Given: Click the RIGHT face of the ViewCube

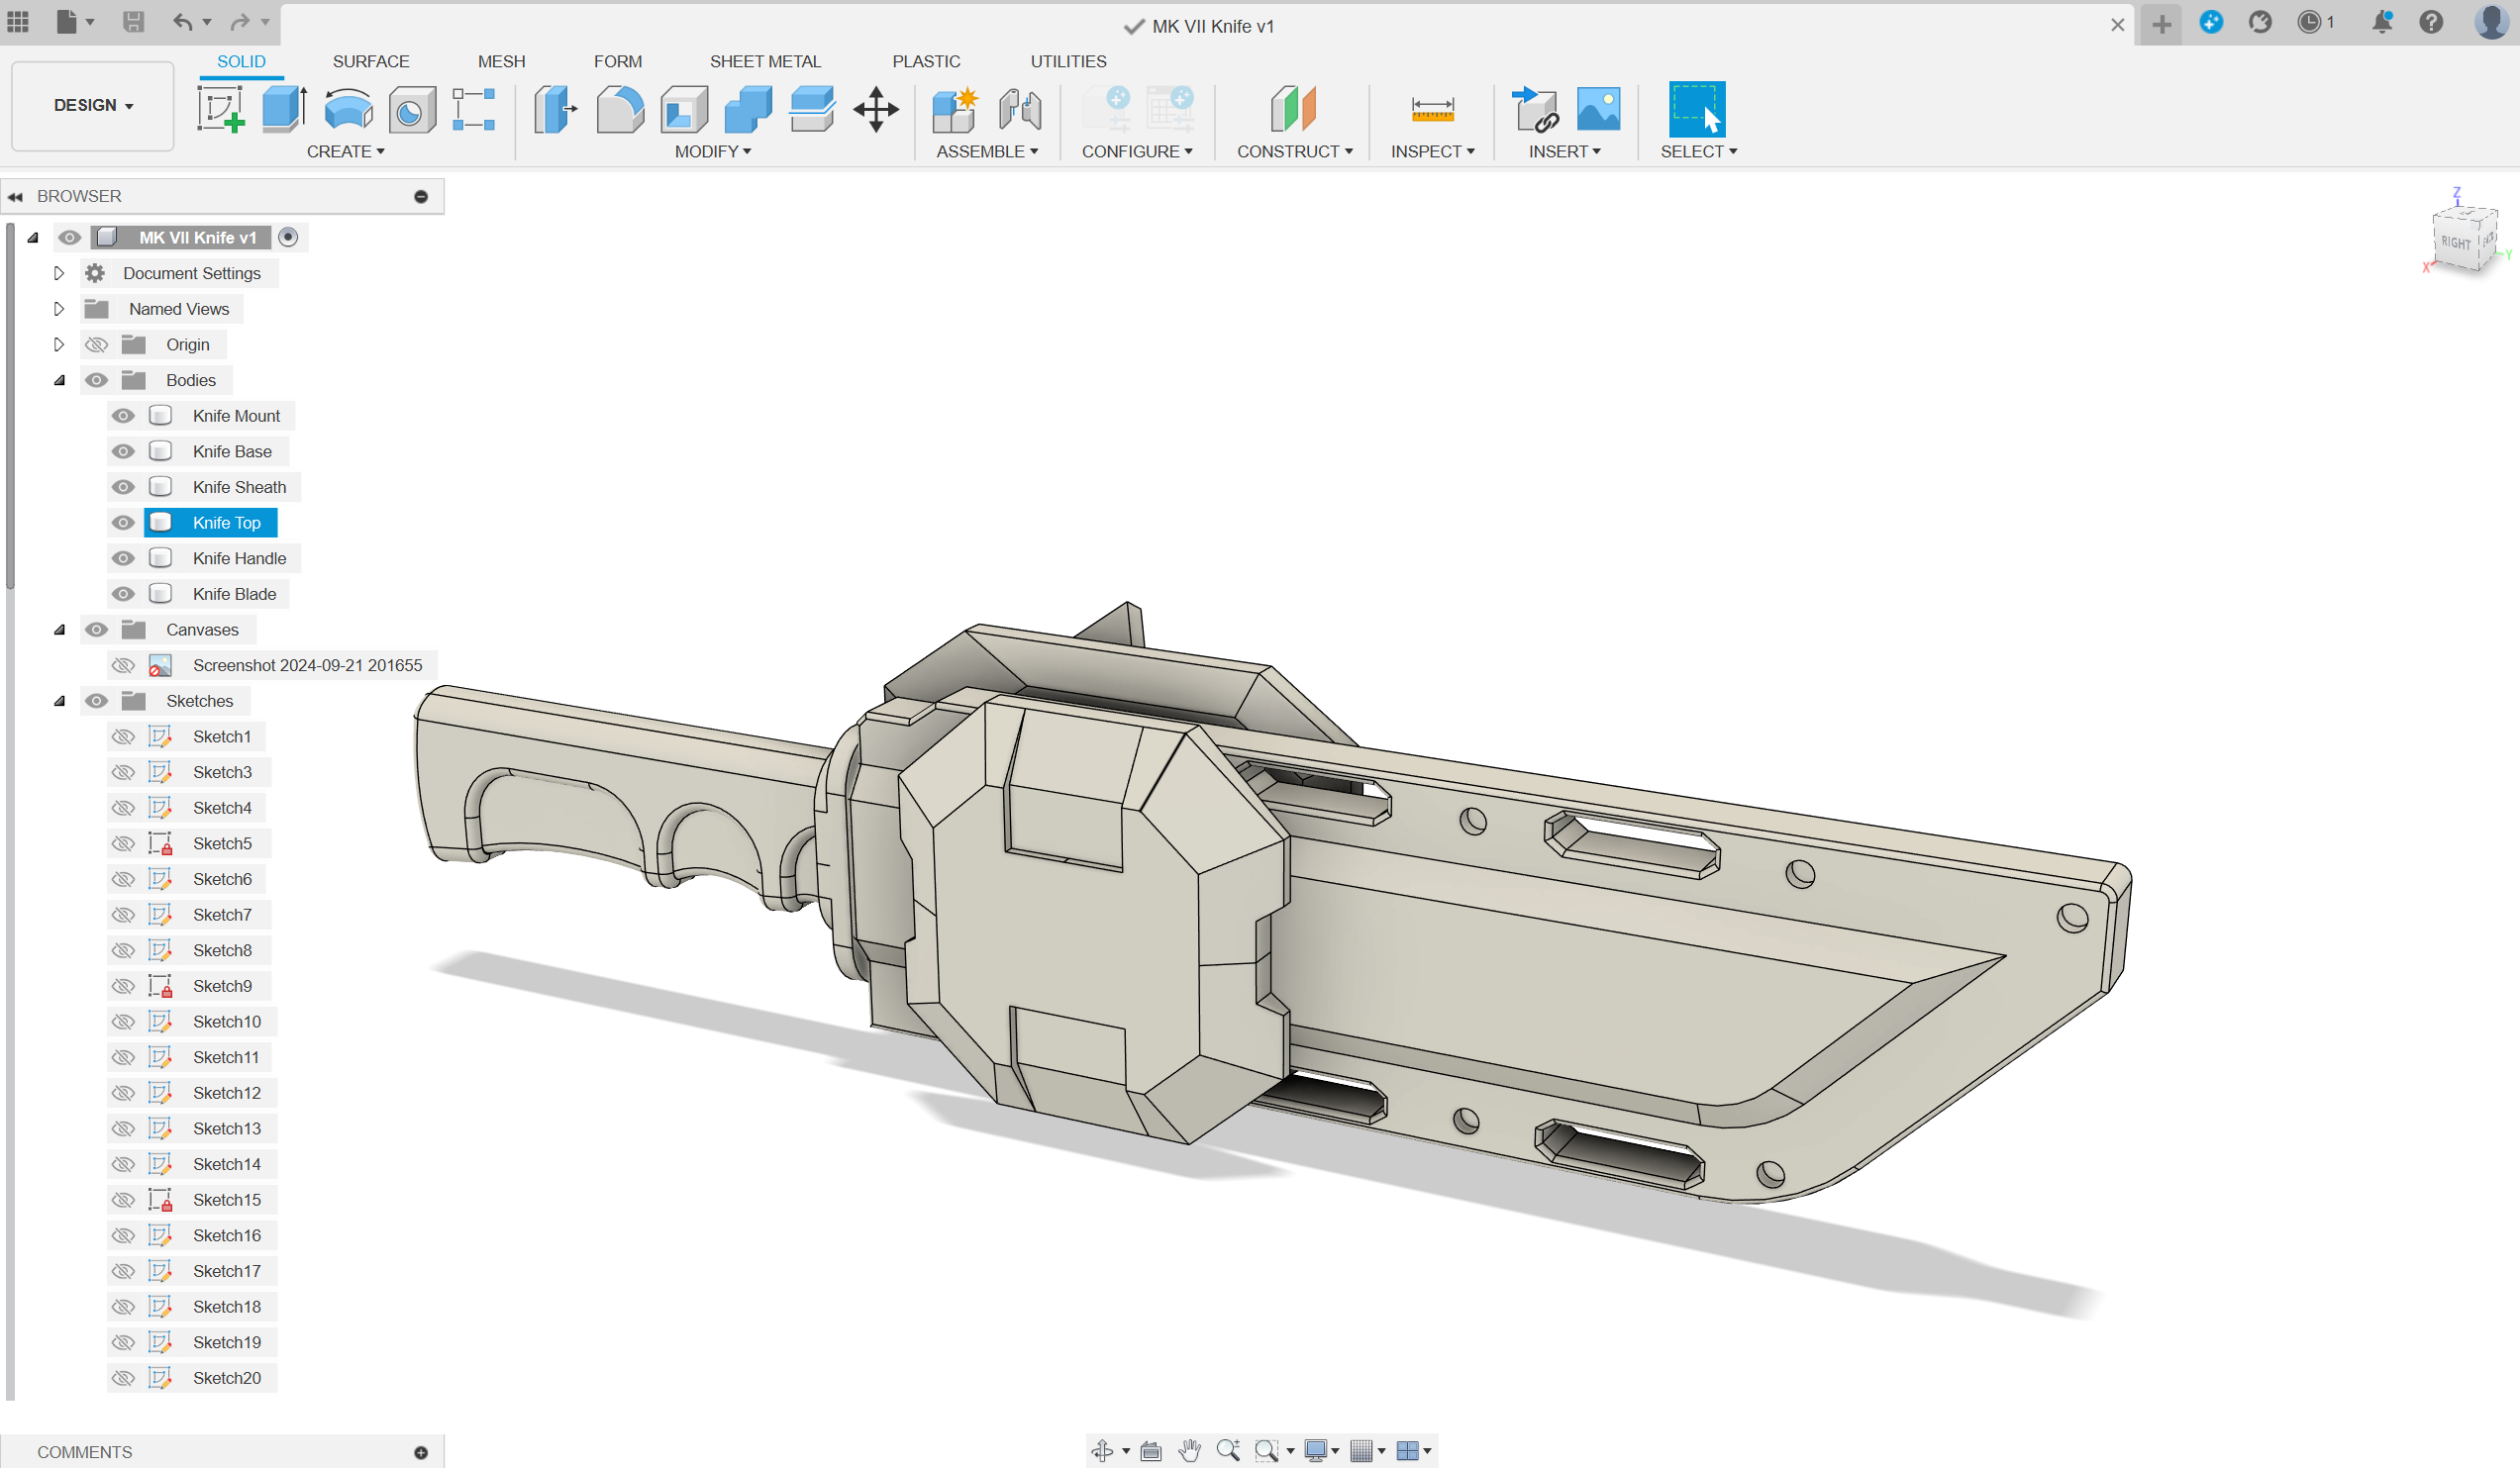Looking at the screenshot, I should (x=2455, y=242).
